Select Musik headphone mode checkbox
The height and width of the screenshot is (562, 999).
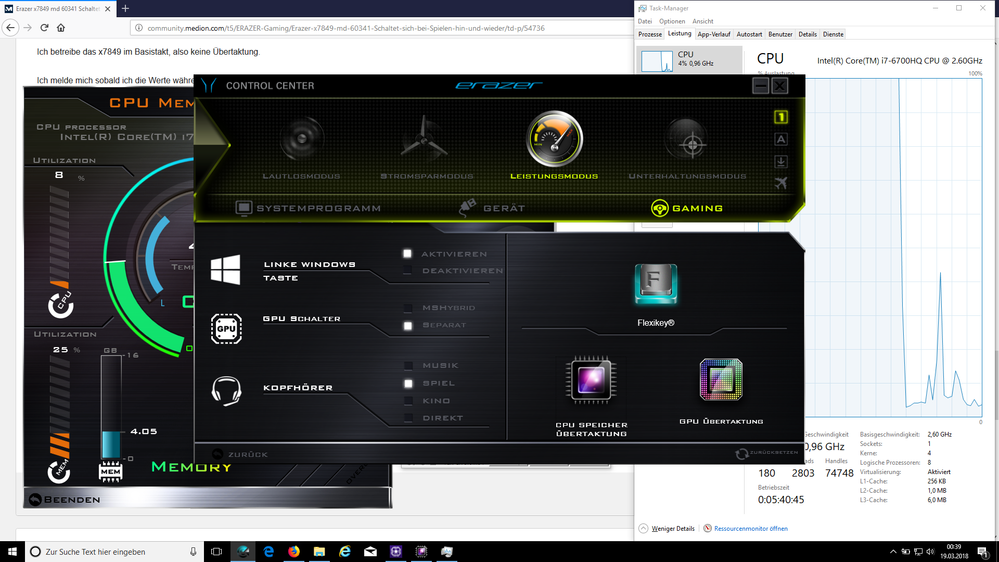(x=408, y=366)
